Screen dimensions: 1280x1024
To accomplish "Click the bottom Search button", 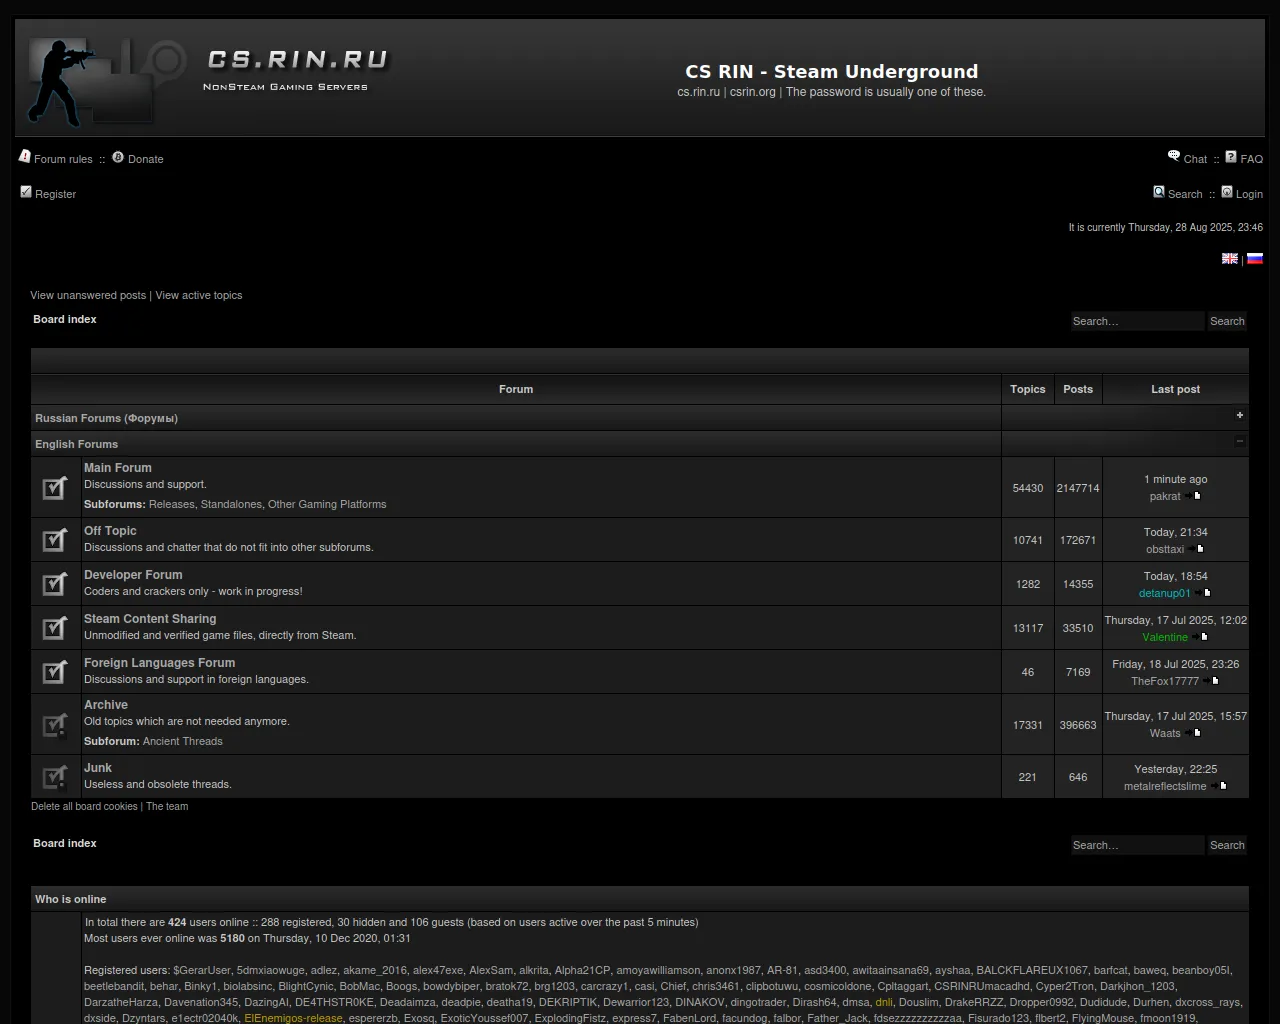I will click(x=1227, y=845).
